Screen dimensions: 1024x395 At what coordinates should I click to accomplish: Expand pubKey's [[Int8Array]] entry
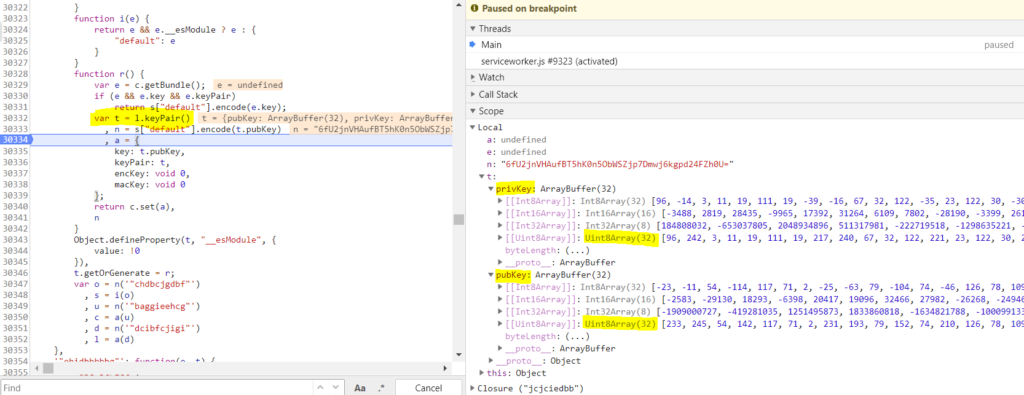500,287
